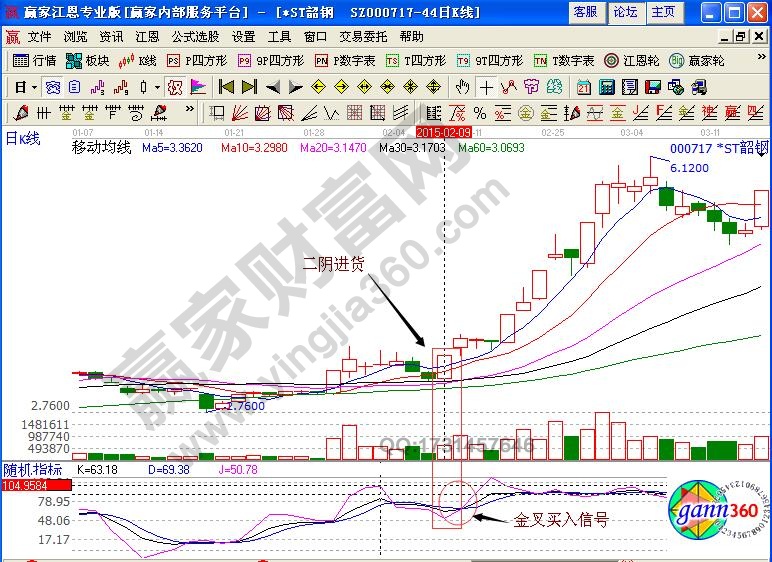Click the 客服 button in title bar
The image size is (772, 562).
click(585, 12)
